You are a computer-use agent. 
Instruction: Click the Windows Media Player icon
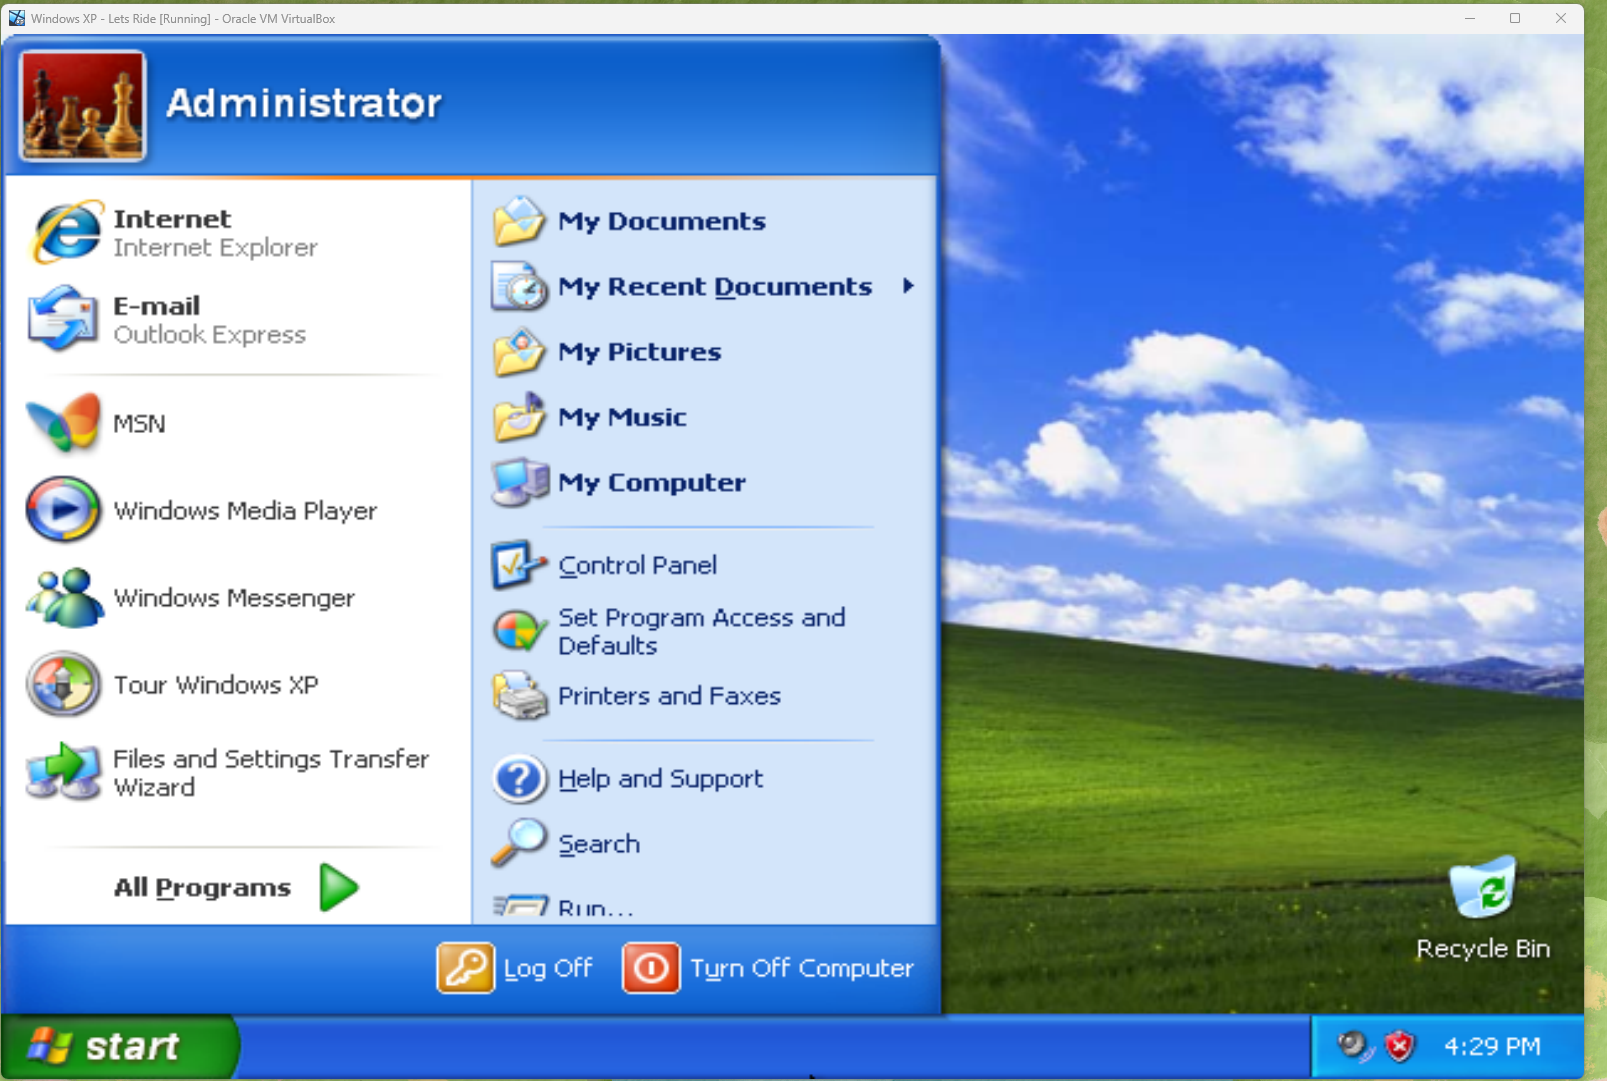pos(64,510)
